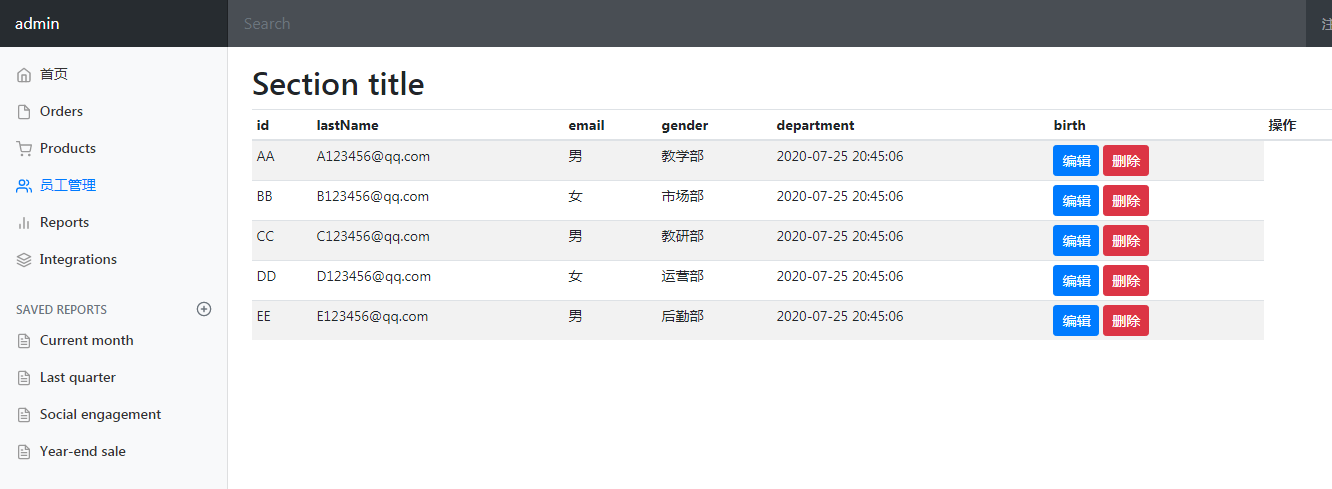Click document icon beside Current month
The width and height of the screenshot is (1332, 489).
24,341
